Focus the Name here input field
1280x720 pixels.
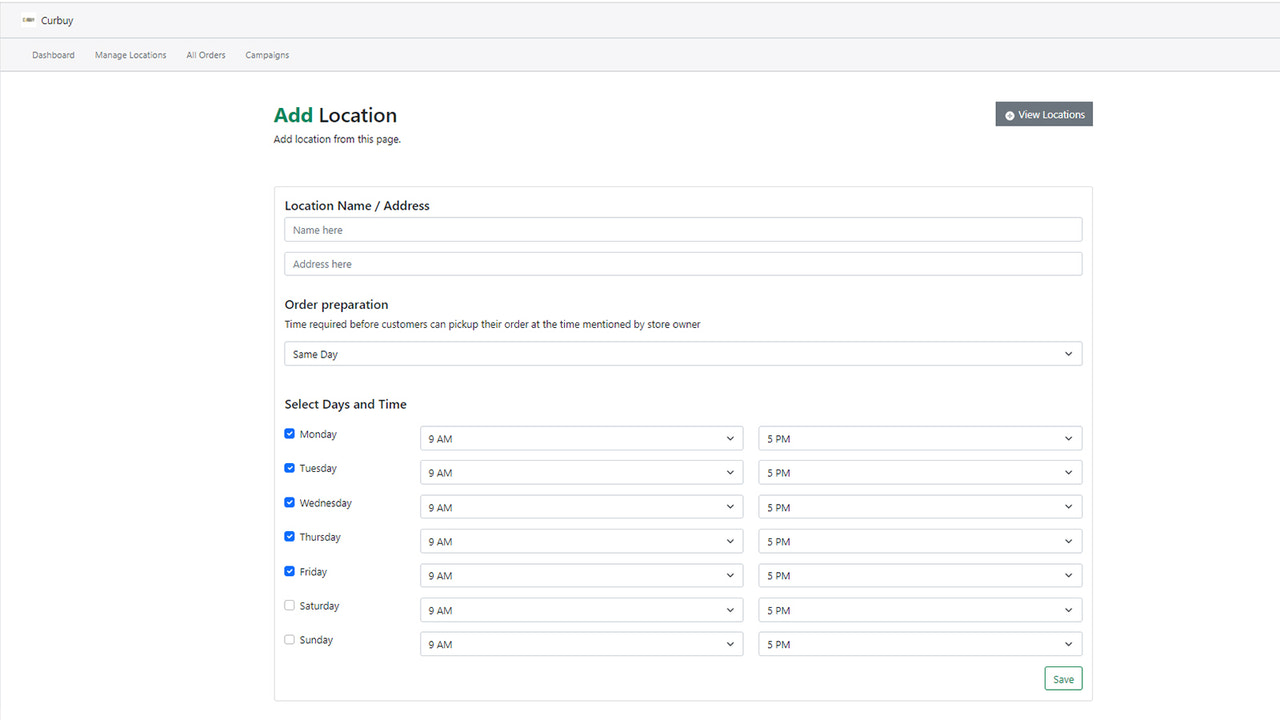coord(683,230)
